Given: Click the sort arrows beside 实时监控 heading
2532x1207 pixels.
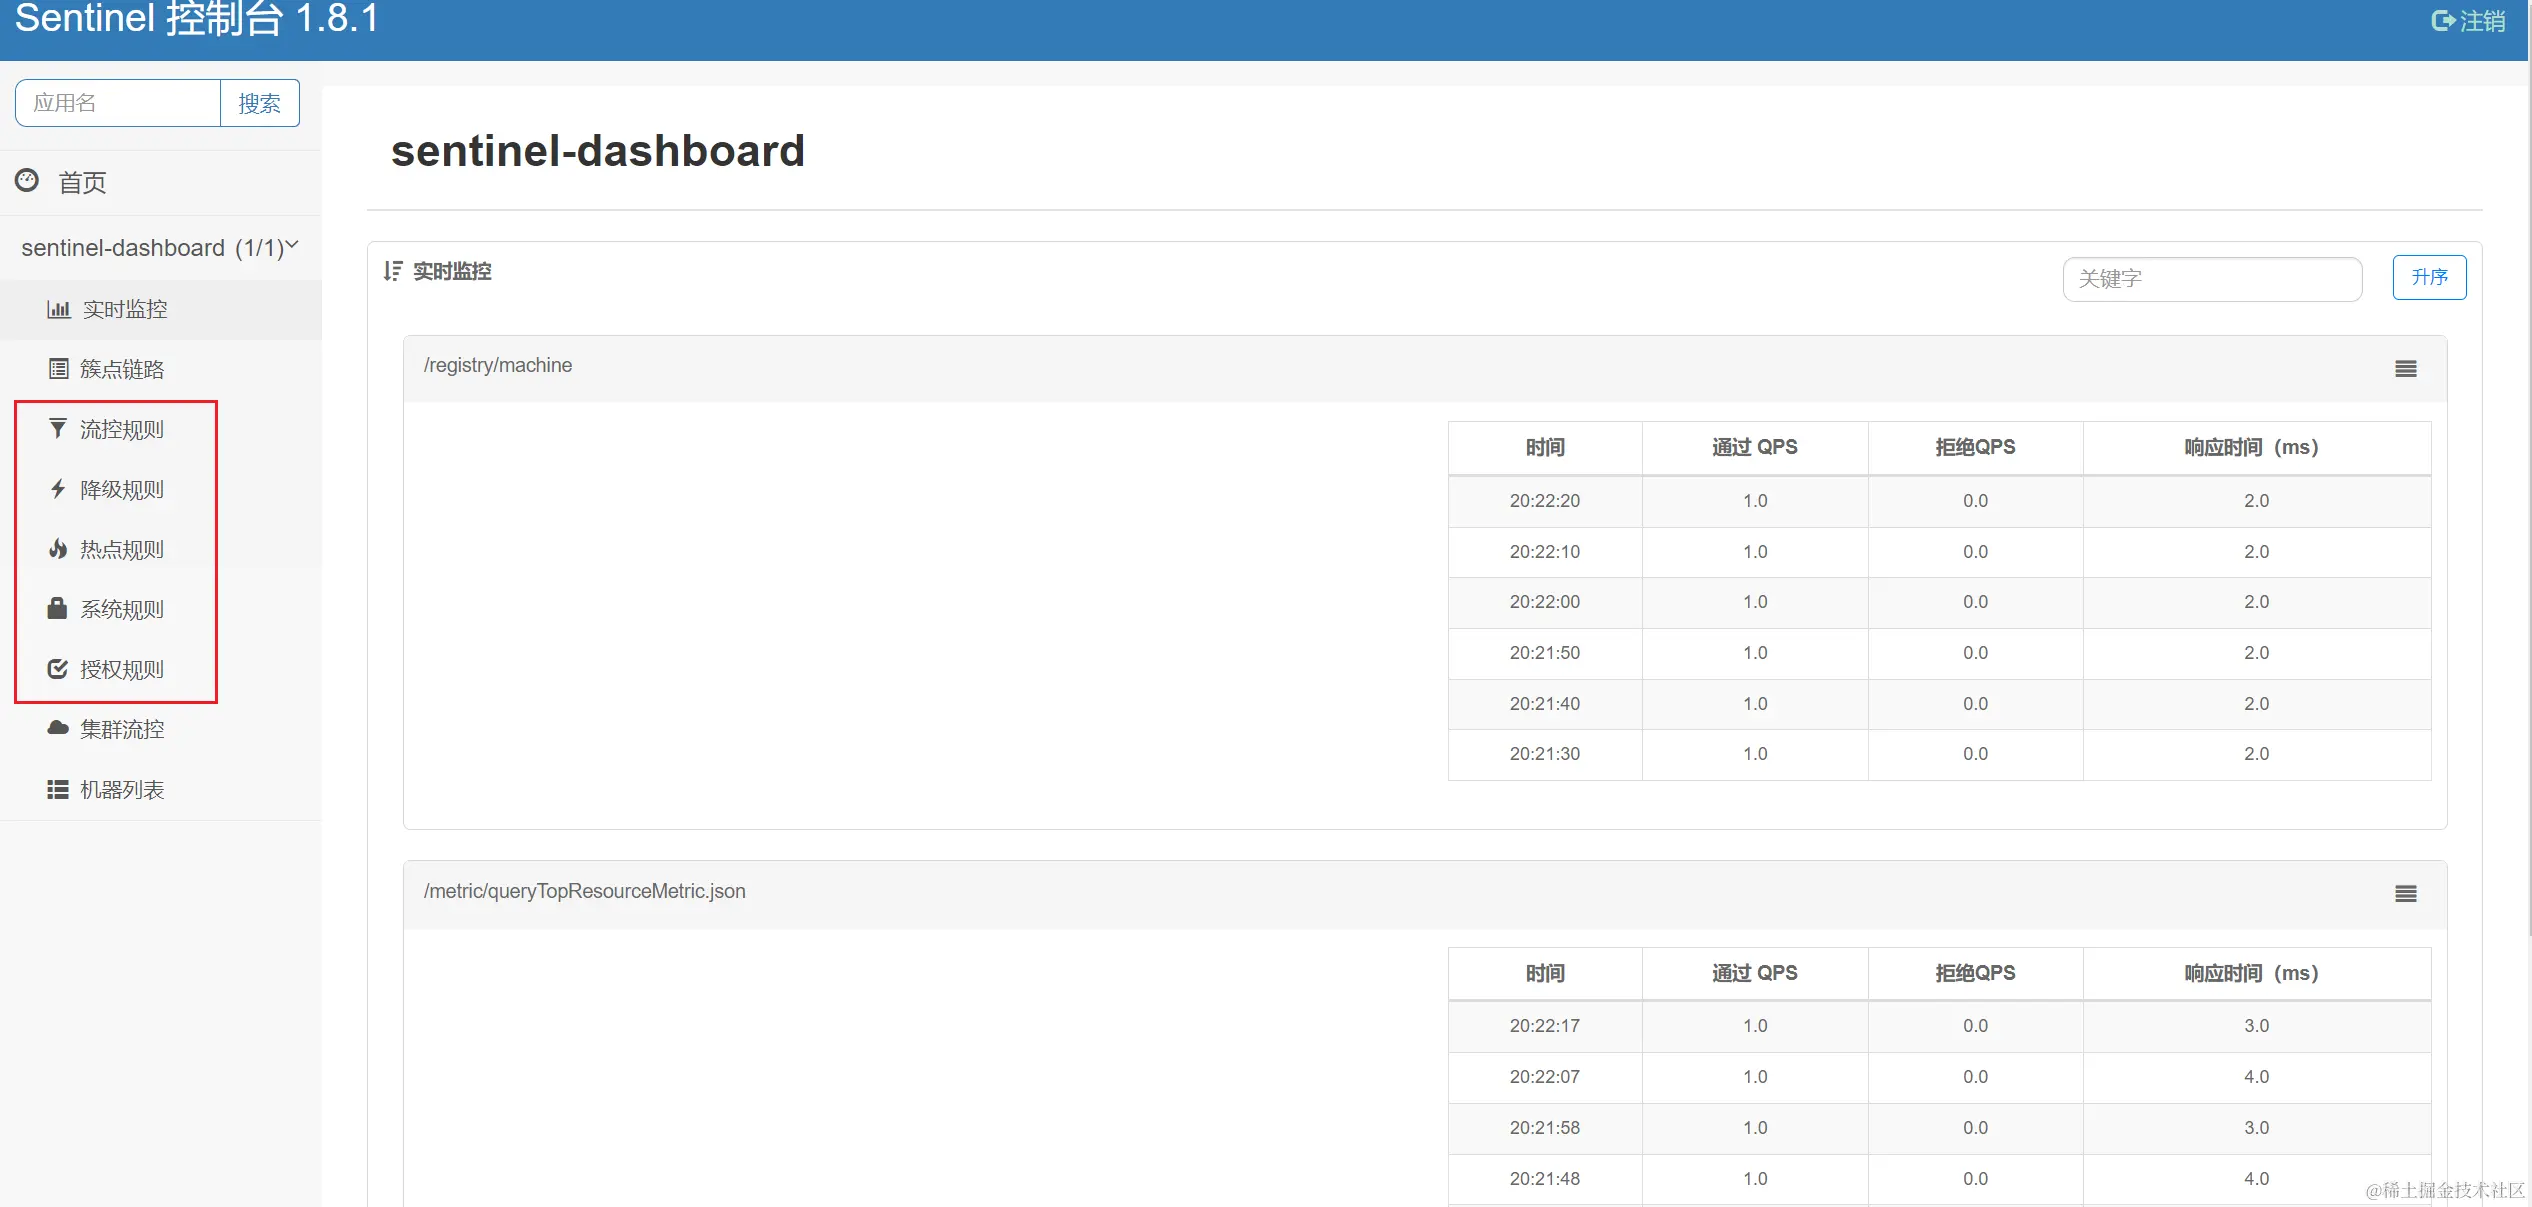Looking at the screenshot, I should (x=393, y=271).
